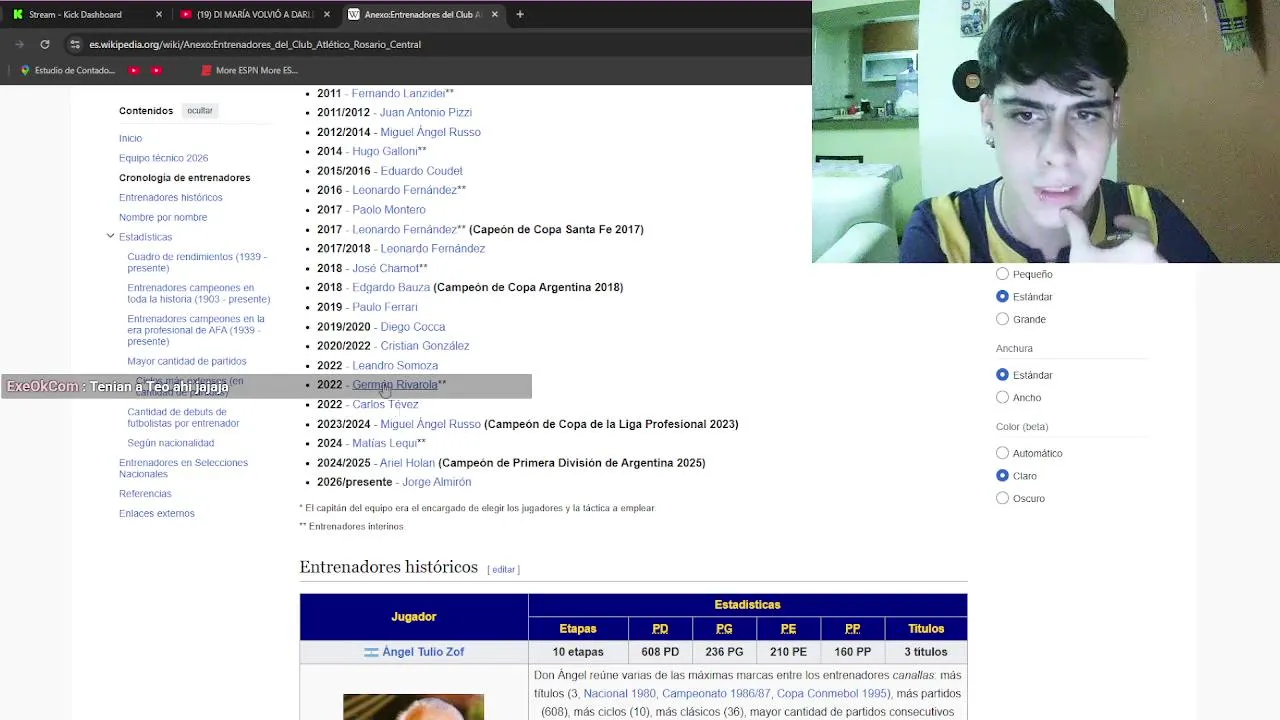The width and height of the screenshot is (1280, 720).
Task: Open the first YouTube bookmark icon
Action: pos(134,70)
